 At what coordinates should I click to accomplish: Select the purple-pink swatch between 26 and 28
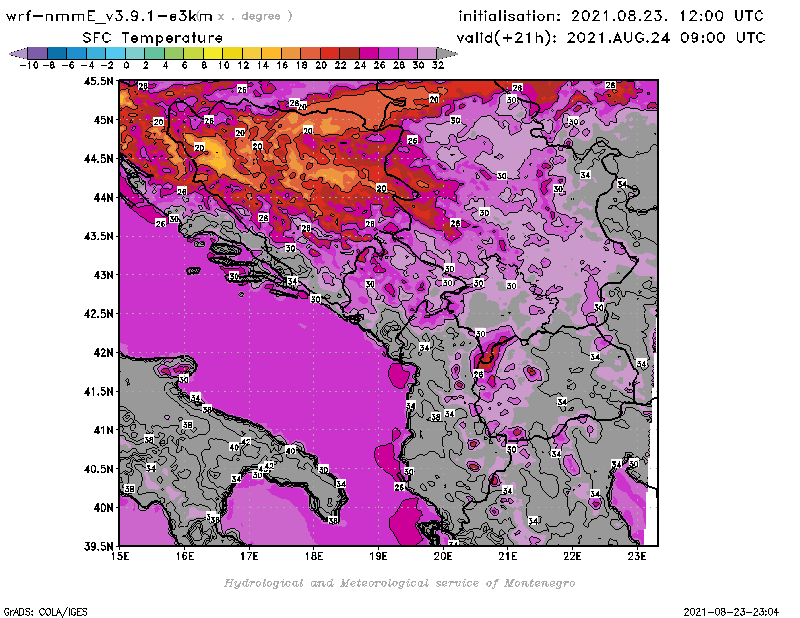[x=388, y=53]
